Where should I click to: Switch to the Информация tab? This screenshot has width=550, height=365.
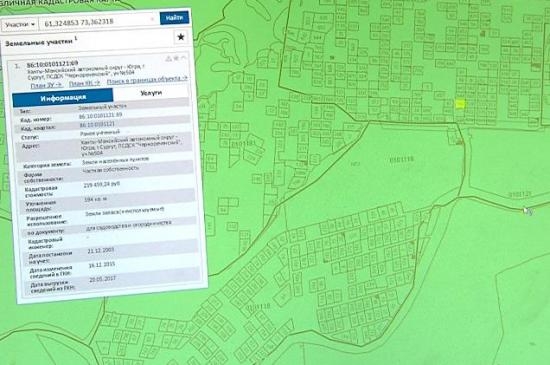click(x=63, y=97)
